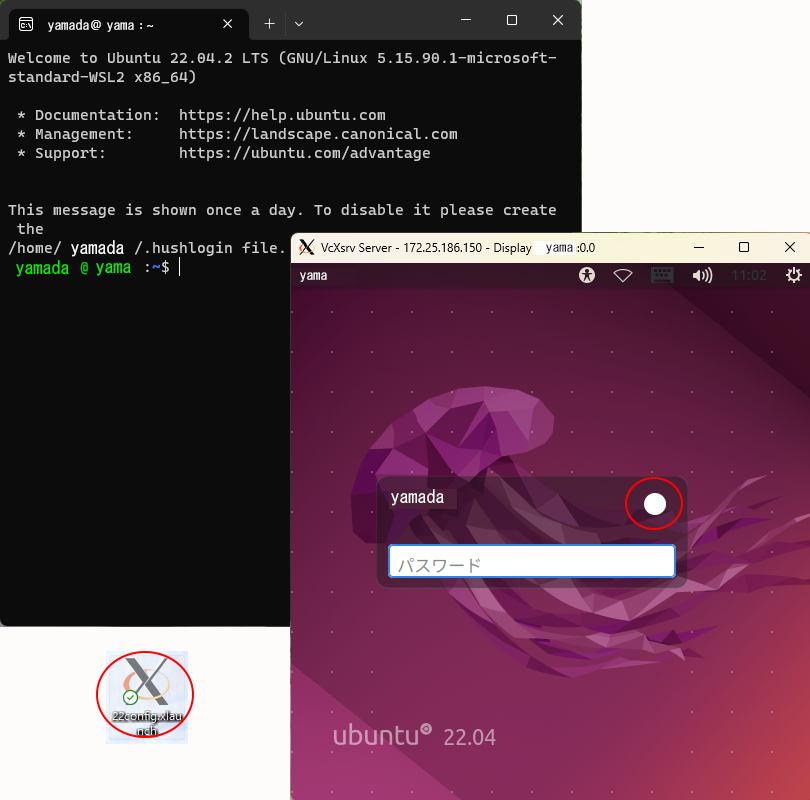Click the https://landscape.canonical.com URL in terminal
This screenshot has height=800, width=810.
(x=318, y=134)
